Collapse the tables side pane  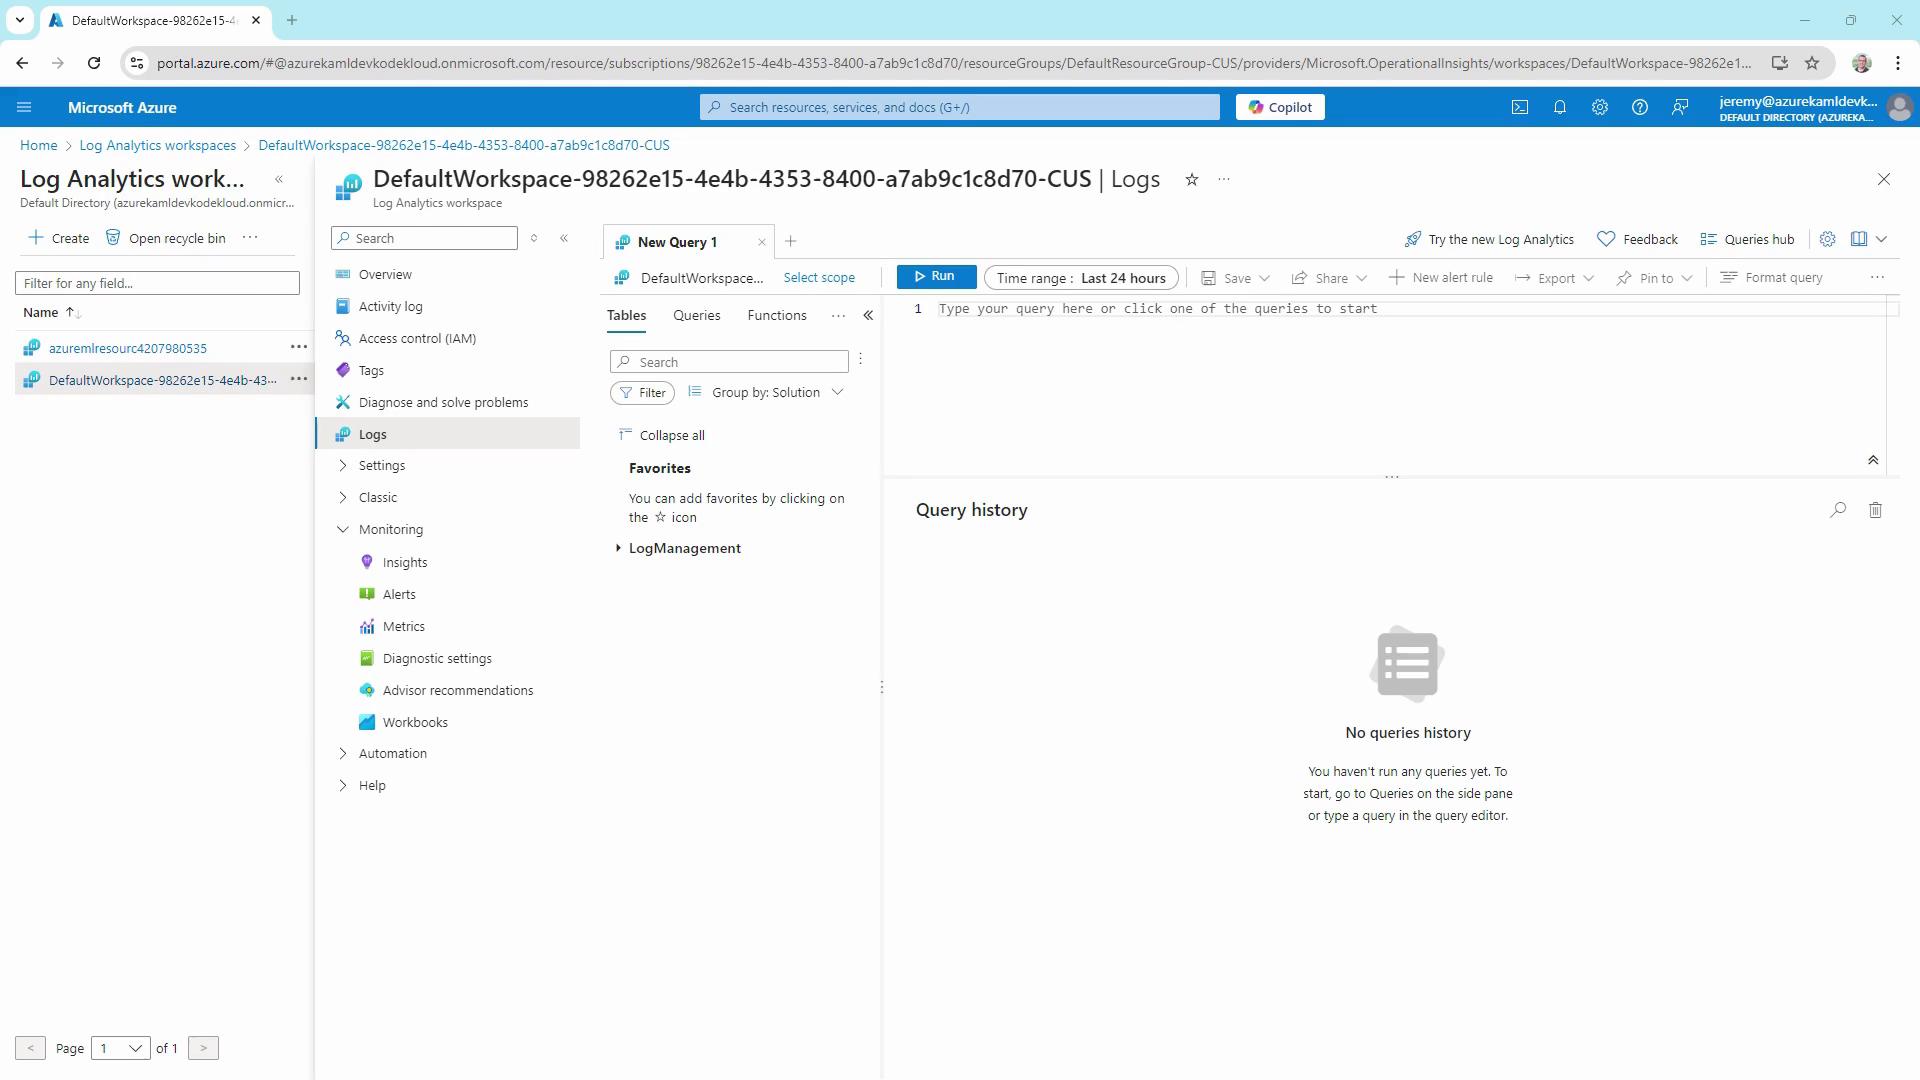point(868,315)
